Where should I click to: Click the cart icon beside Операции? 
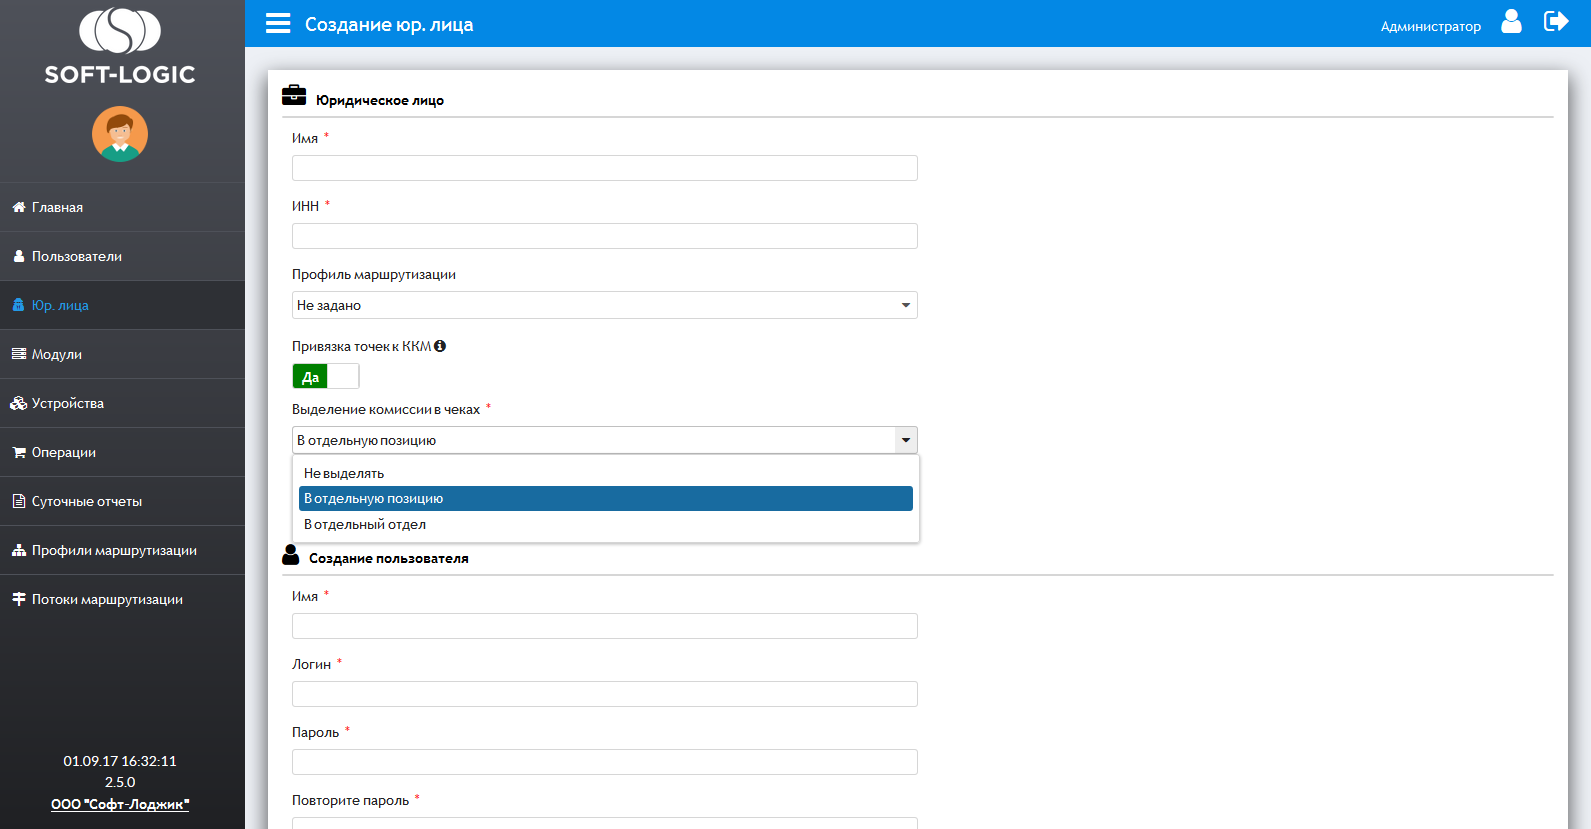(19, 452)
